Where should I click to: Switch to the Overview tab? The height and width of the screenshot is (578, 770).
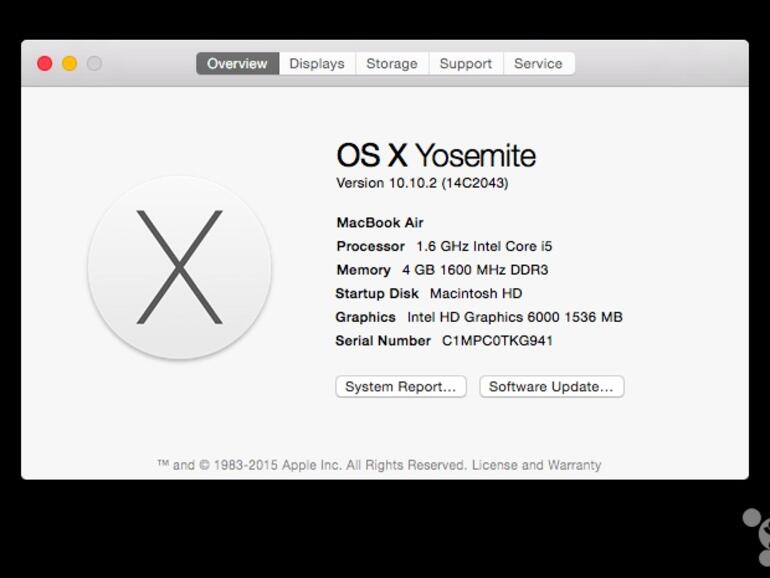tap(238, 64)
